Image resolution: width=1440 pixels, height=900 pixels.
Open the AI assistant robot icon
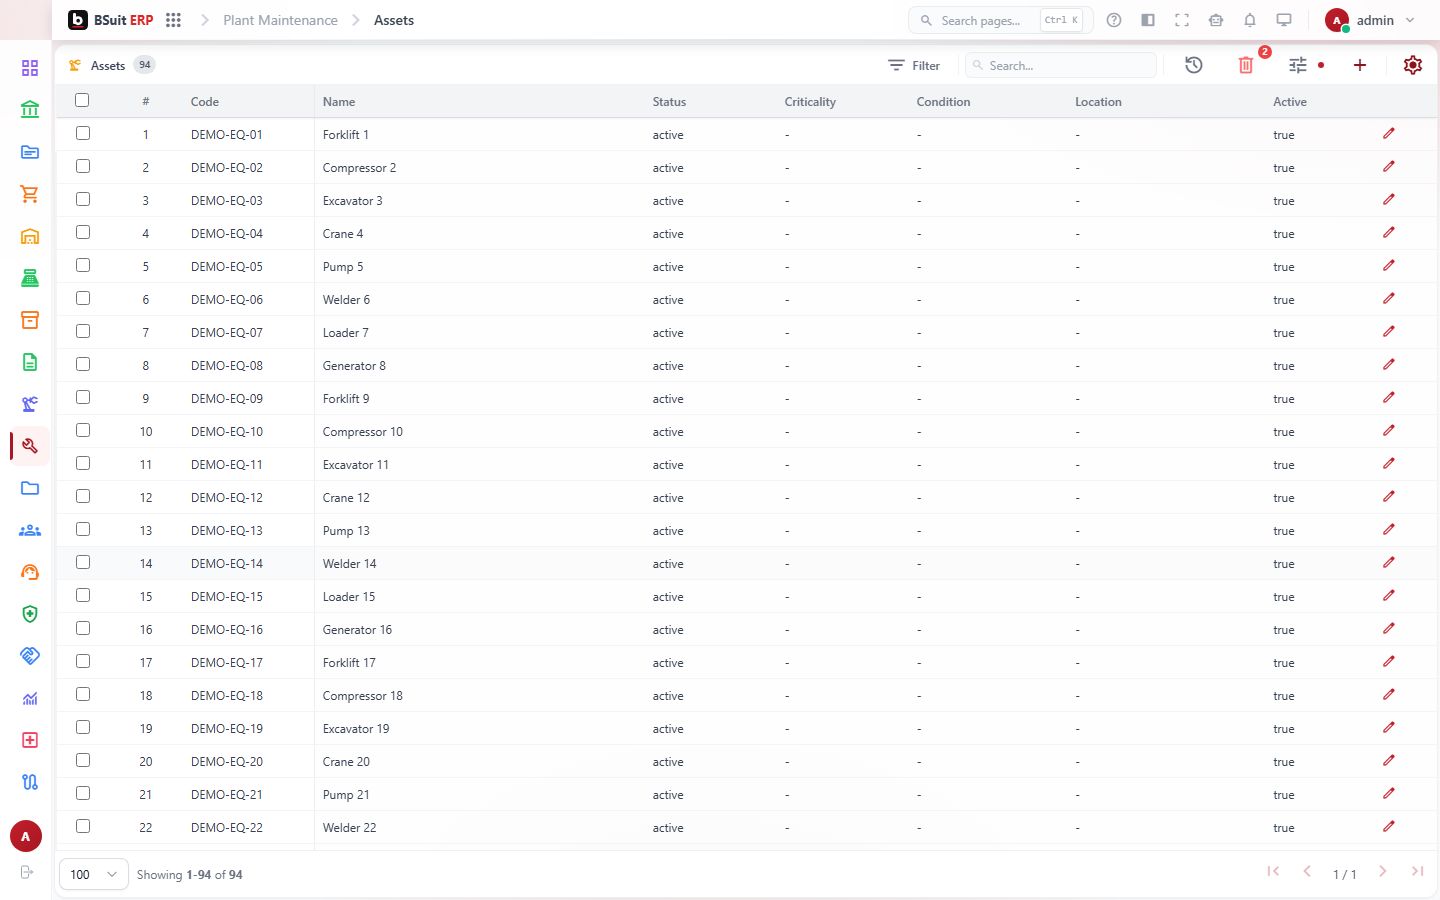[x=1216, y=20]
